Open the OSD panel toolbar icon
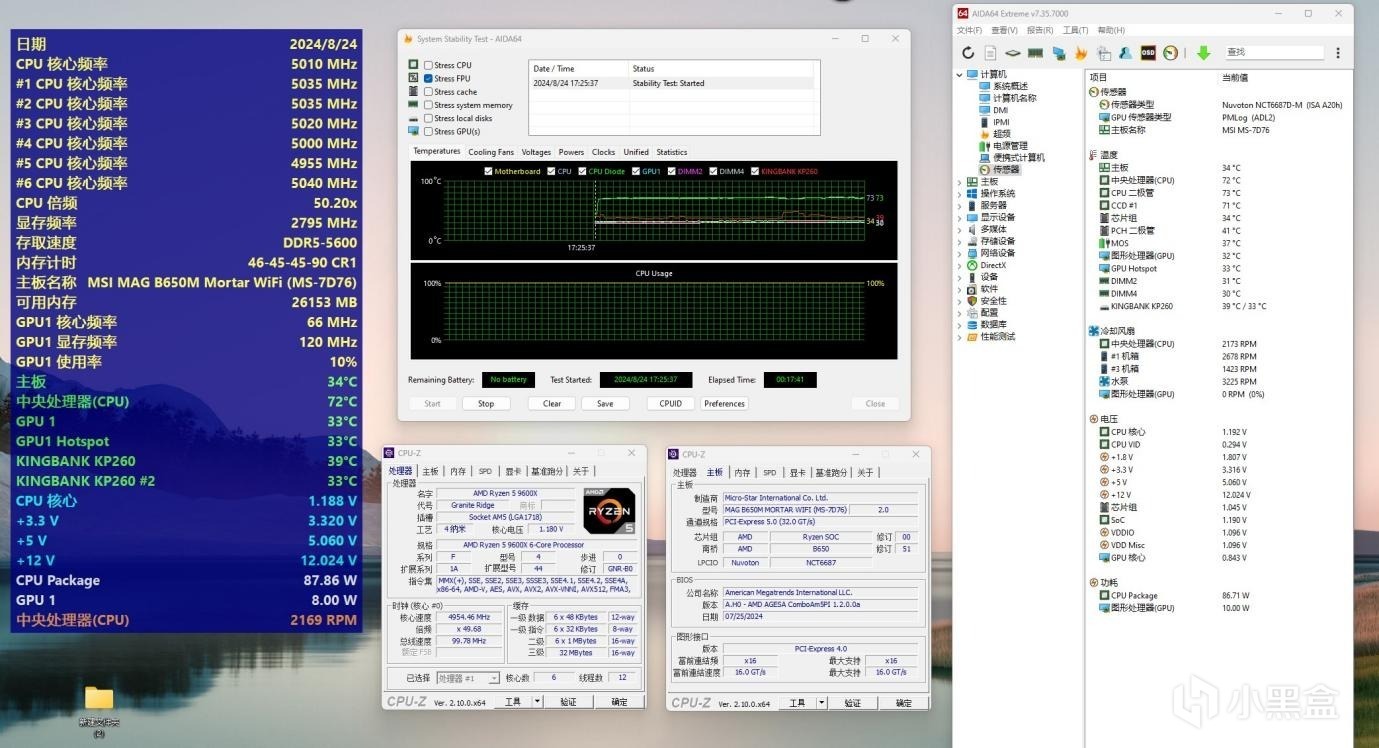 click(1148, 53)
